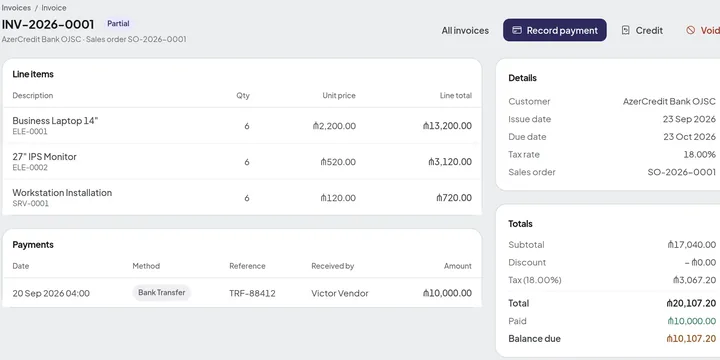Click payment reference TRF-88412
Image resolution: width=720 pixels, height=360 pixels.
pos(253,293)
